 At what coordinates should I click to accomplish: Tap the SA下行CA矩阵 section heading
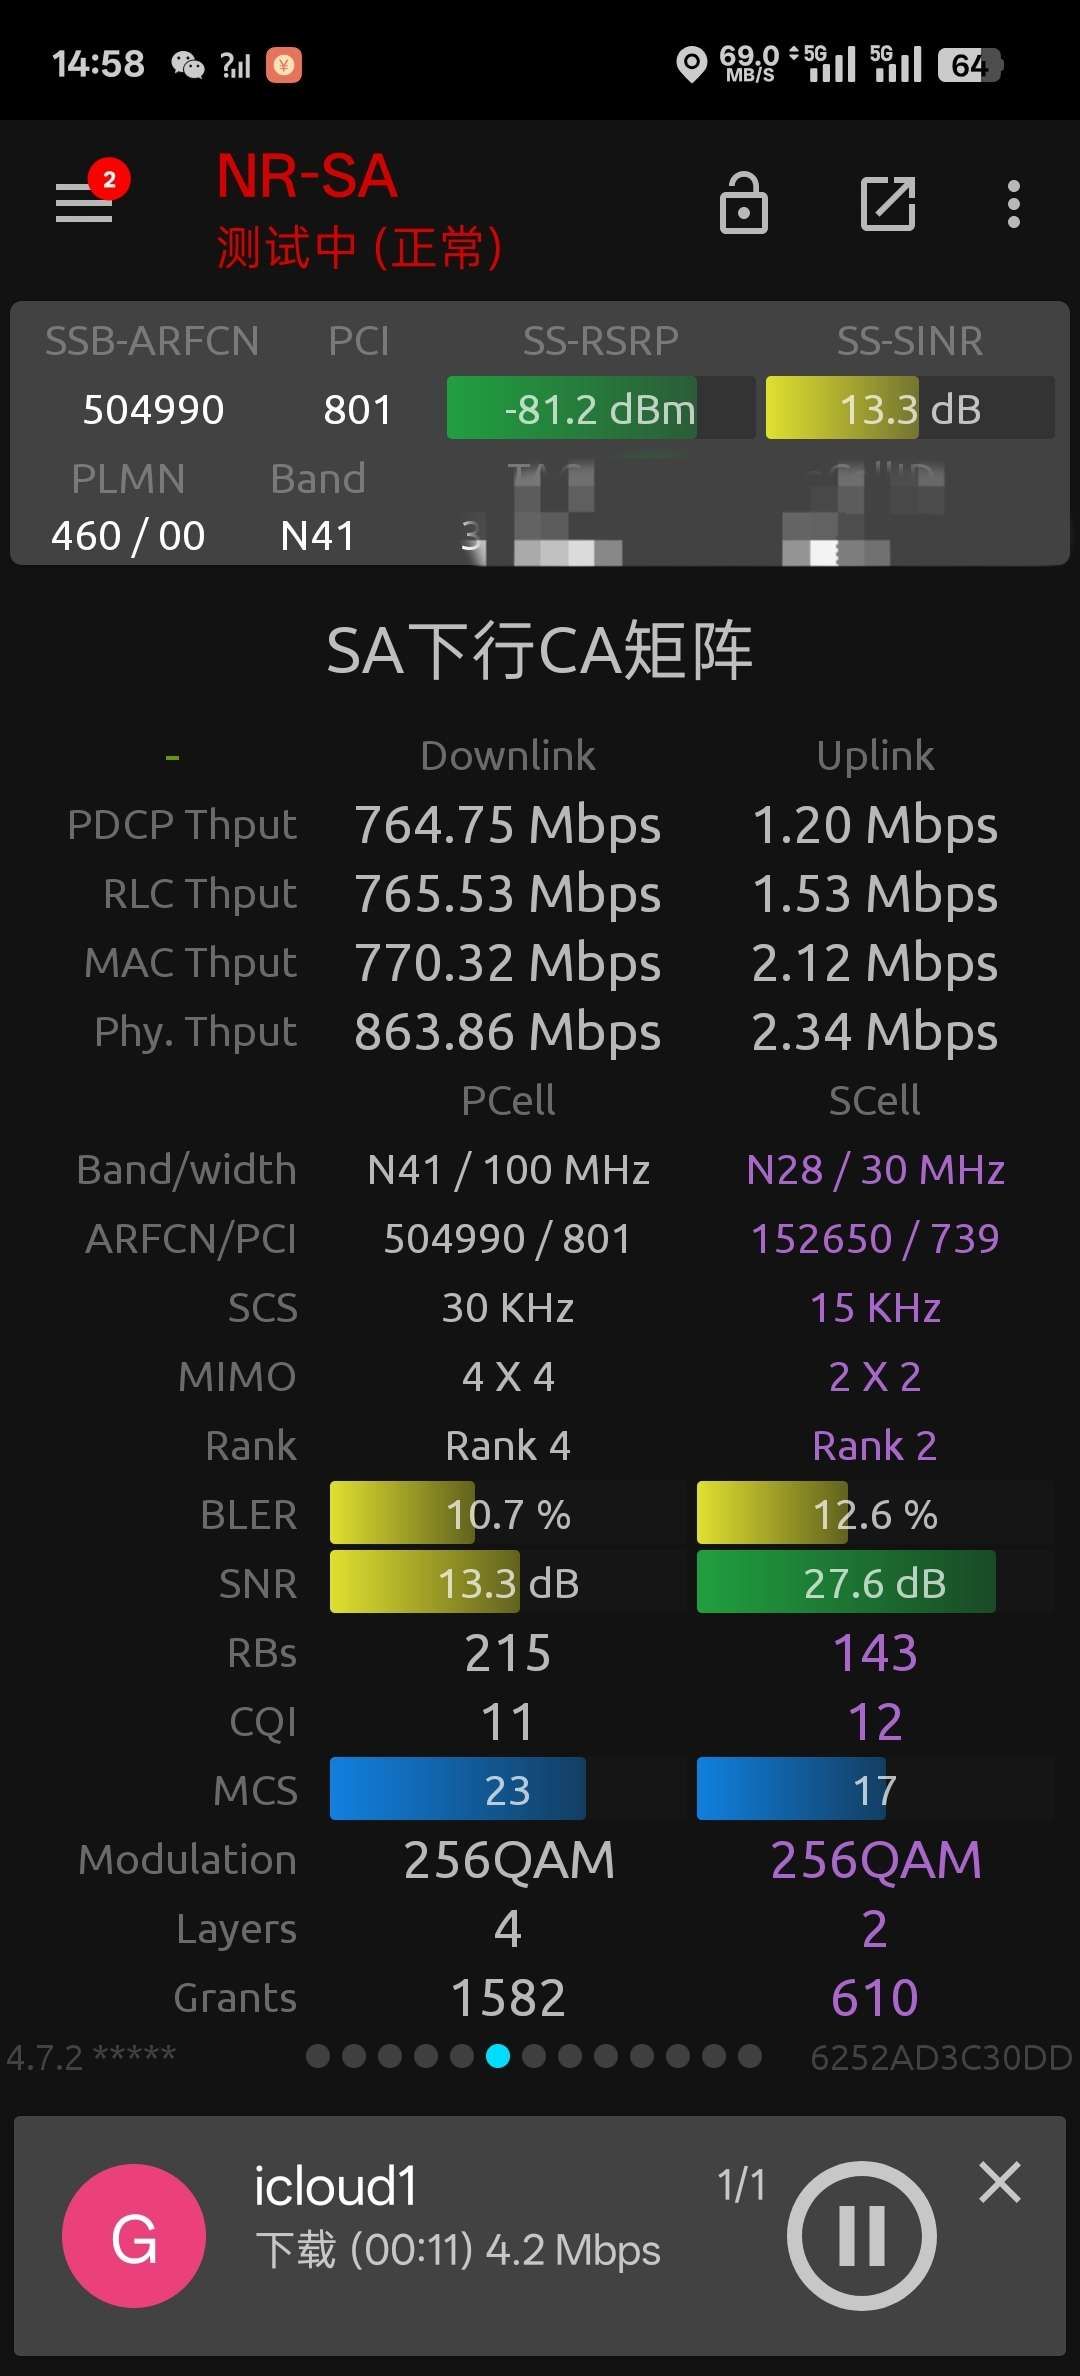pos(540,651)
